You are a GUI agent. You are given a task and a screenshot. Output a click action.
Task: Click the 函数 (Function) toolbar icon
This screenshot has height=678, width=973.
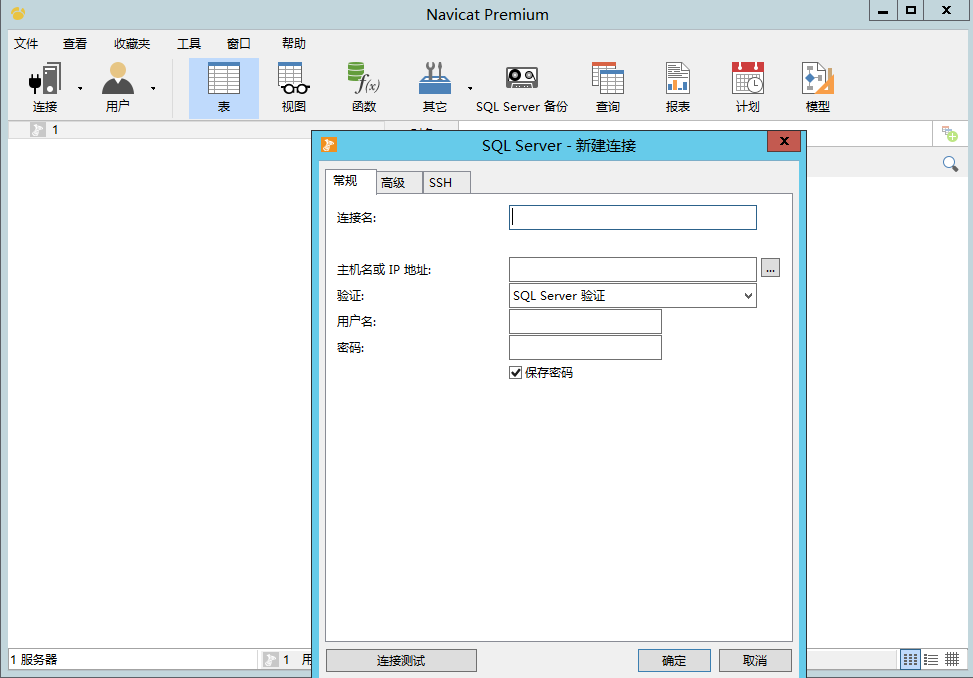363,87
